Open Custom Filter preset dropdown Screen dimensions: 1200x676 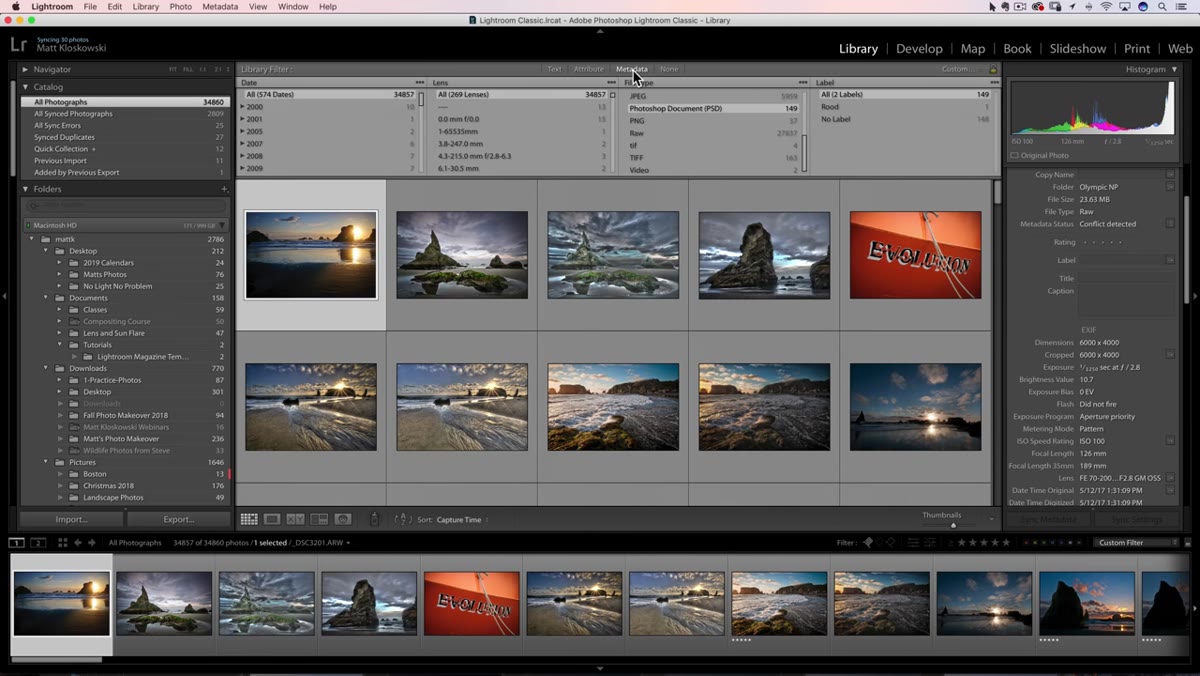coord(1134,543)
